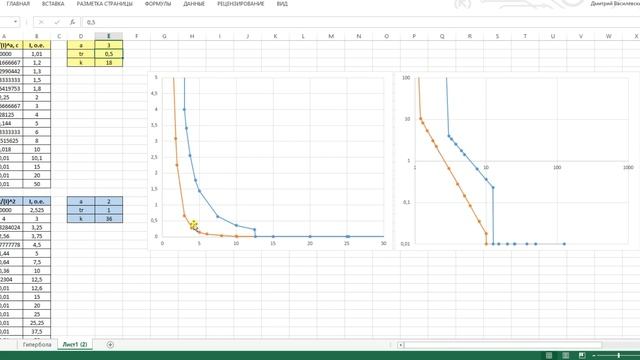Image resolution: width=640 pixels, height=360 pixels.
Task: Open the ВСТАВКА ribbon tab
Action: click(53, 4)
